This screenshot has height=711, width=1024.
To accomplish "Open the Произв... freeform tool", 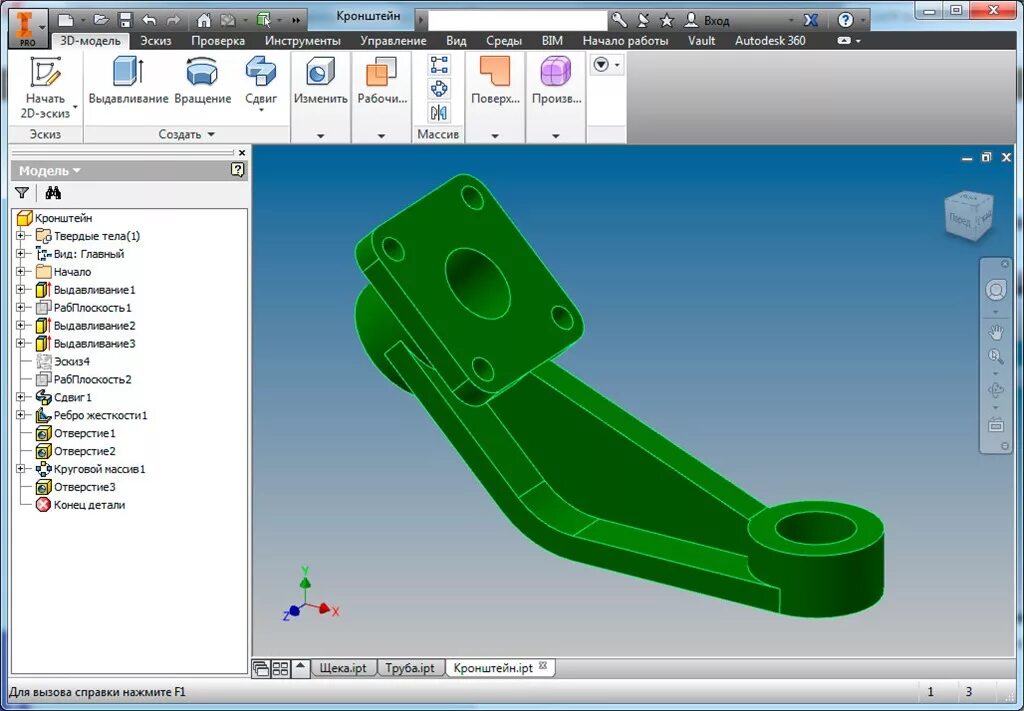I will [556, 80].
